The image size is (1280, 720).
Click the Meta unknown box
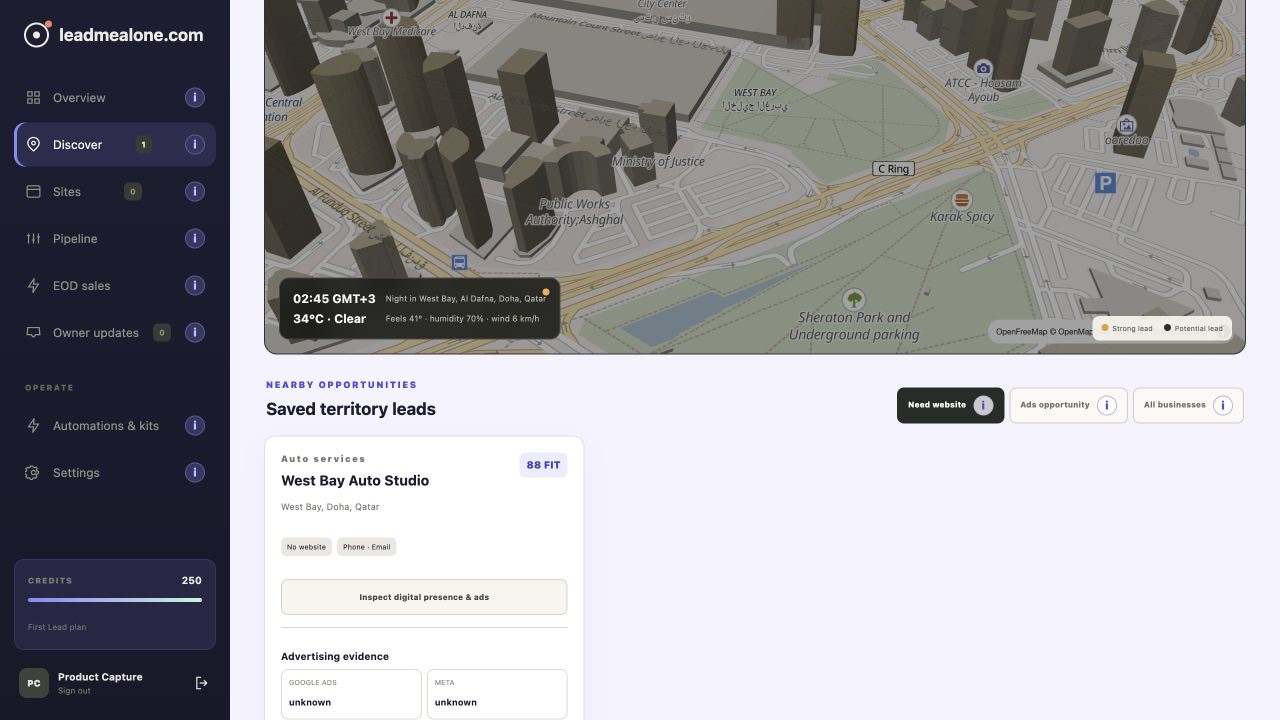pos(497,694)
